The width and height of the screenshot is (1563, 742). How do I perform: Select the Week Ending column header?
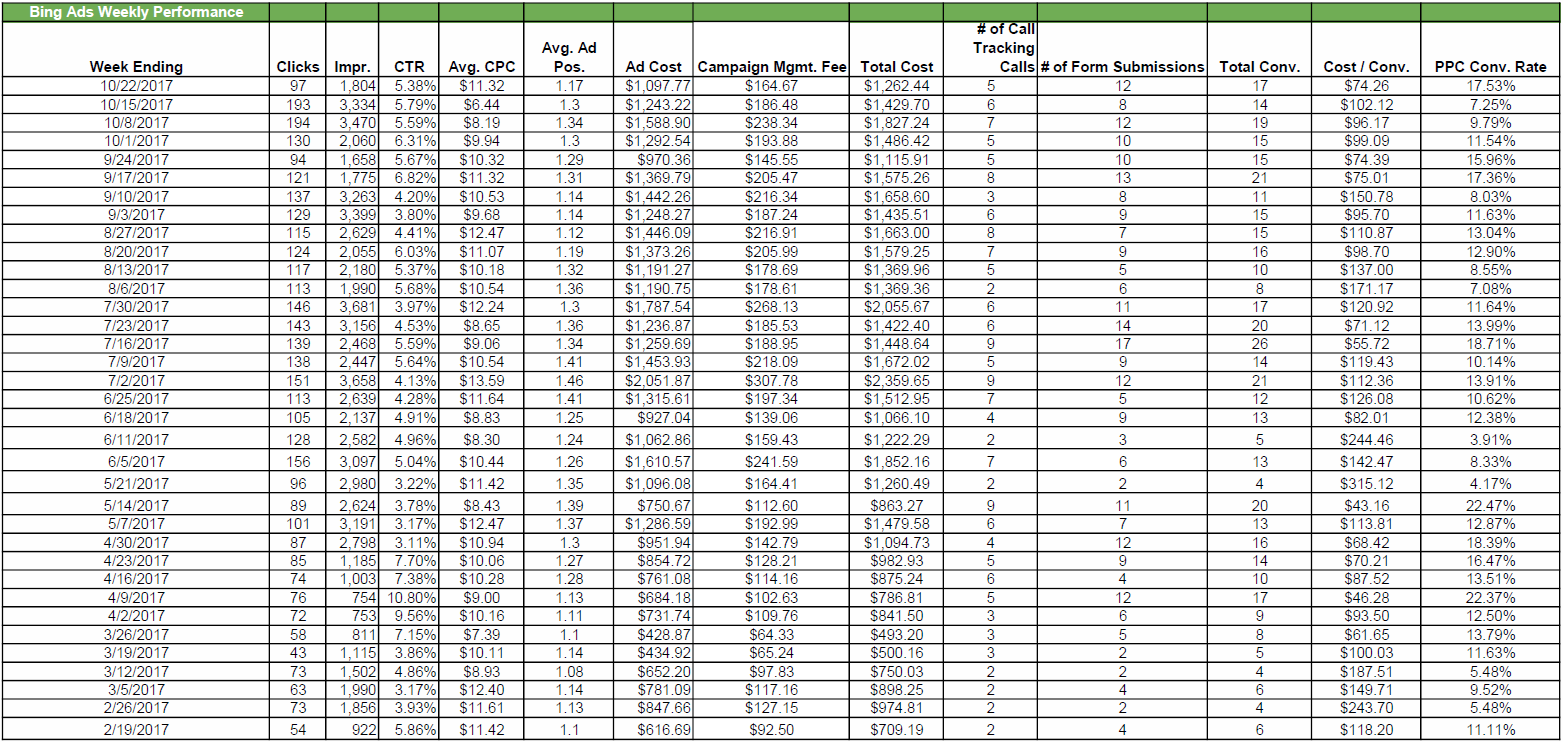(x=136, y=67)
